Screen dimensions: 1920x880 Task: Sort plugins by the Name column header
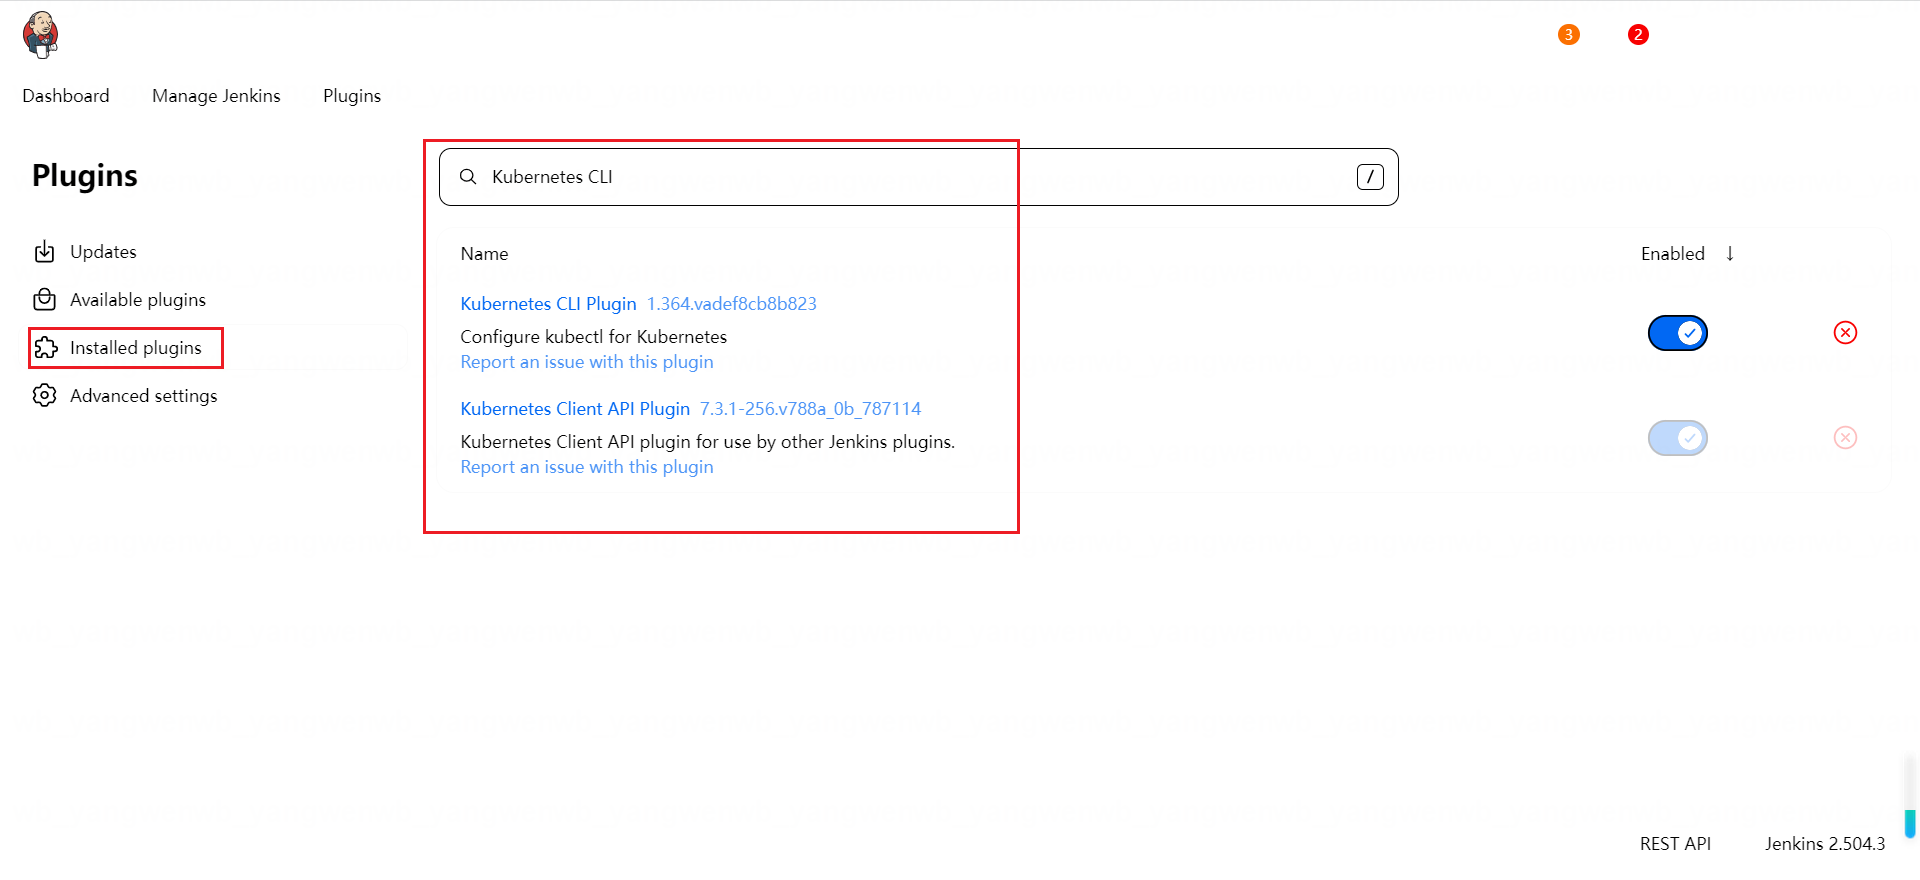(x=484, y=254)
